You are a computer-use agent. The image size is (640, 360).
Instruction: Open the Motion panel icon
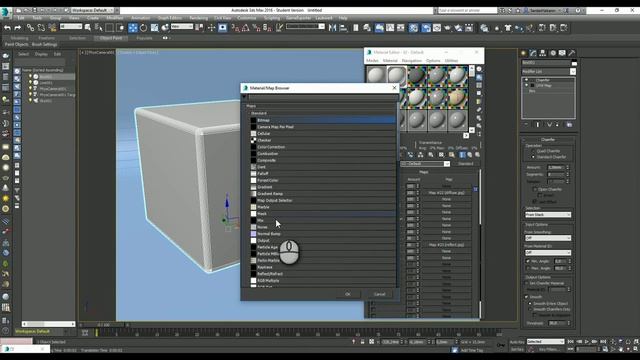(553, 53)
